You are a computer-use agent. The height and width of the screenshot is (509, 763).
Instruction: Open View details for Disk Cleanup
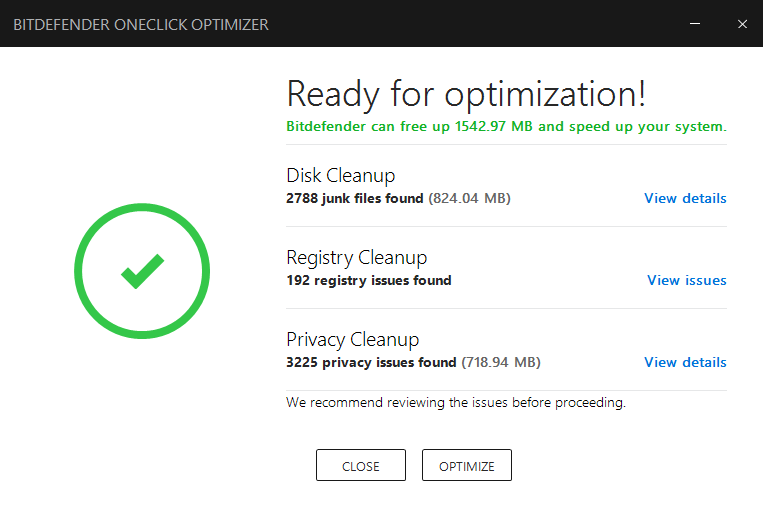[685, 198]
